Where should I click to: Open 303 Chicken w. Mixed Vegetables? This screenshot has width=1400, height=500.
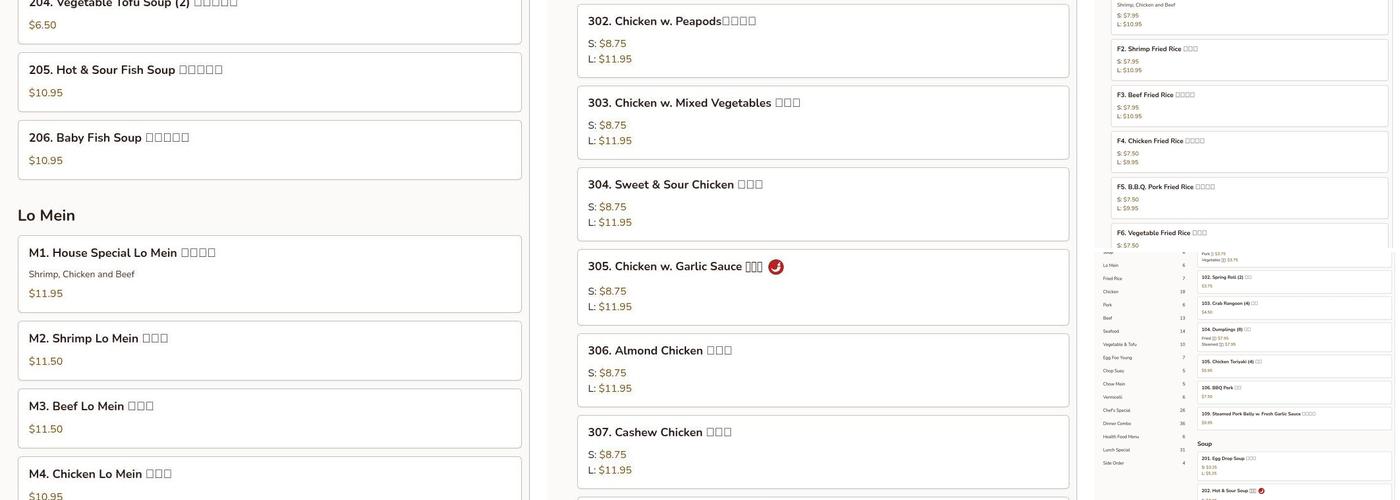click(822, 122)
